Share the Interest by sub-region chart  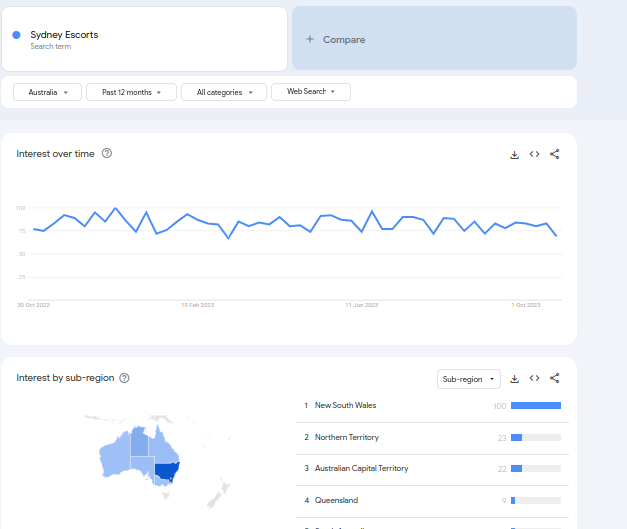click(555, 379)
